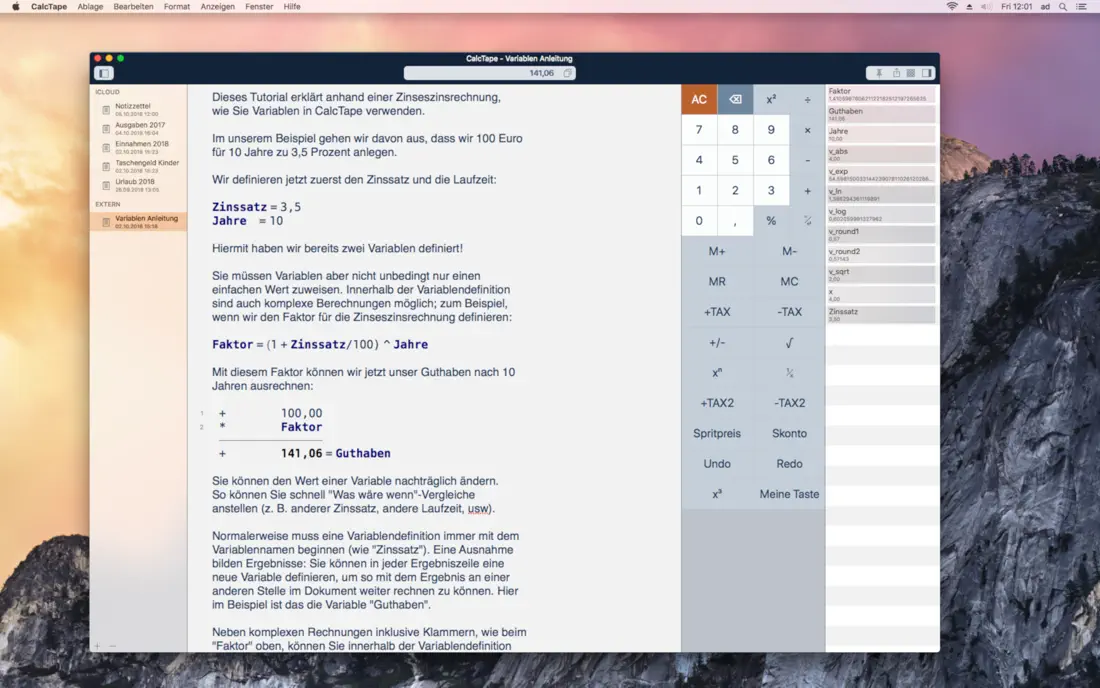Click the number 0 key
1100x688 pixels.
(x=699, y=221)
